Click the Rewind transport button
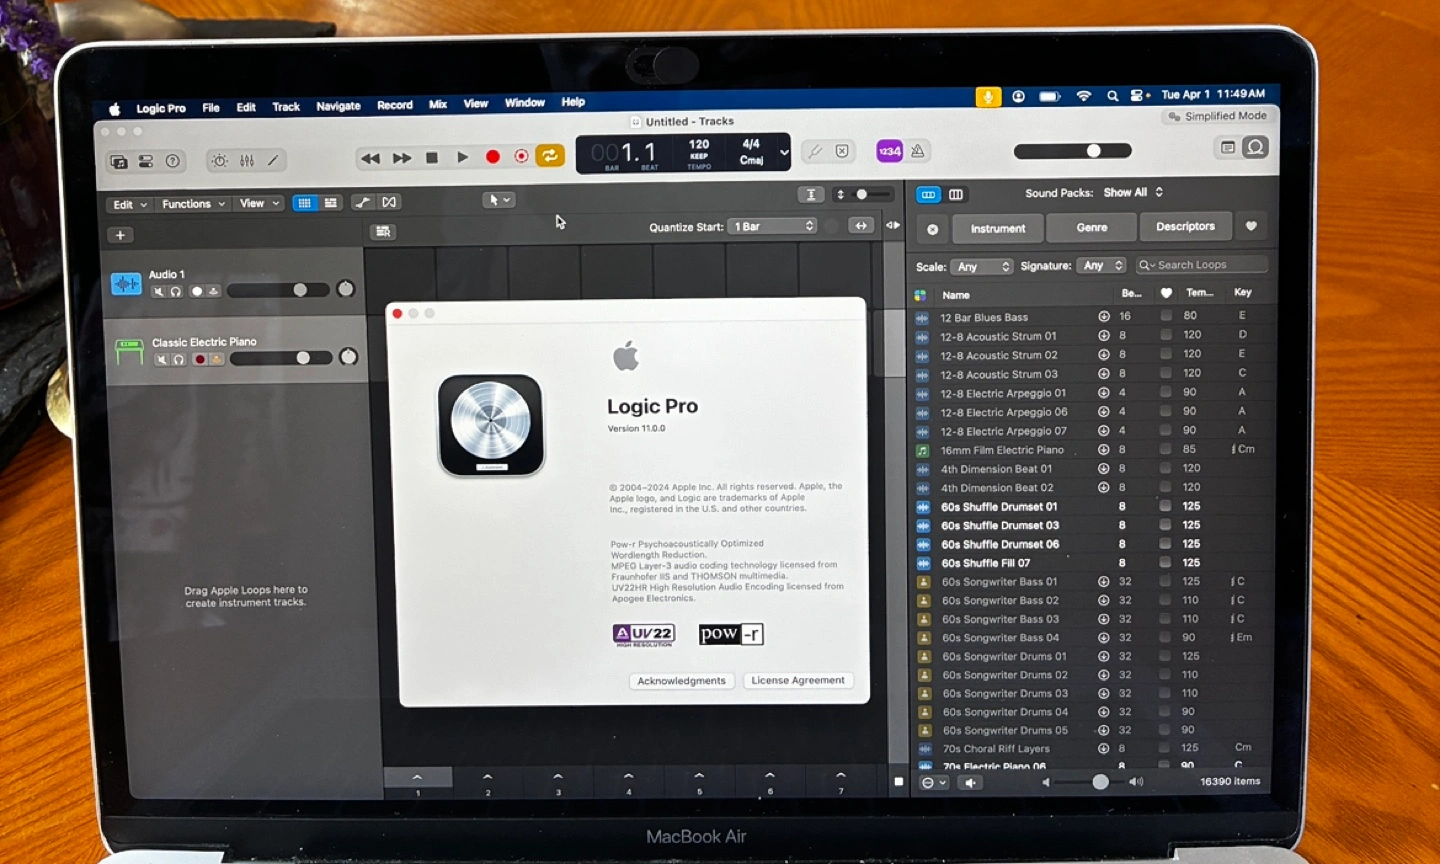 pos(370,158)
